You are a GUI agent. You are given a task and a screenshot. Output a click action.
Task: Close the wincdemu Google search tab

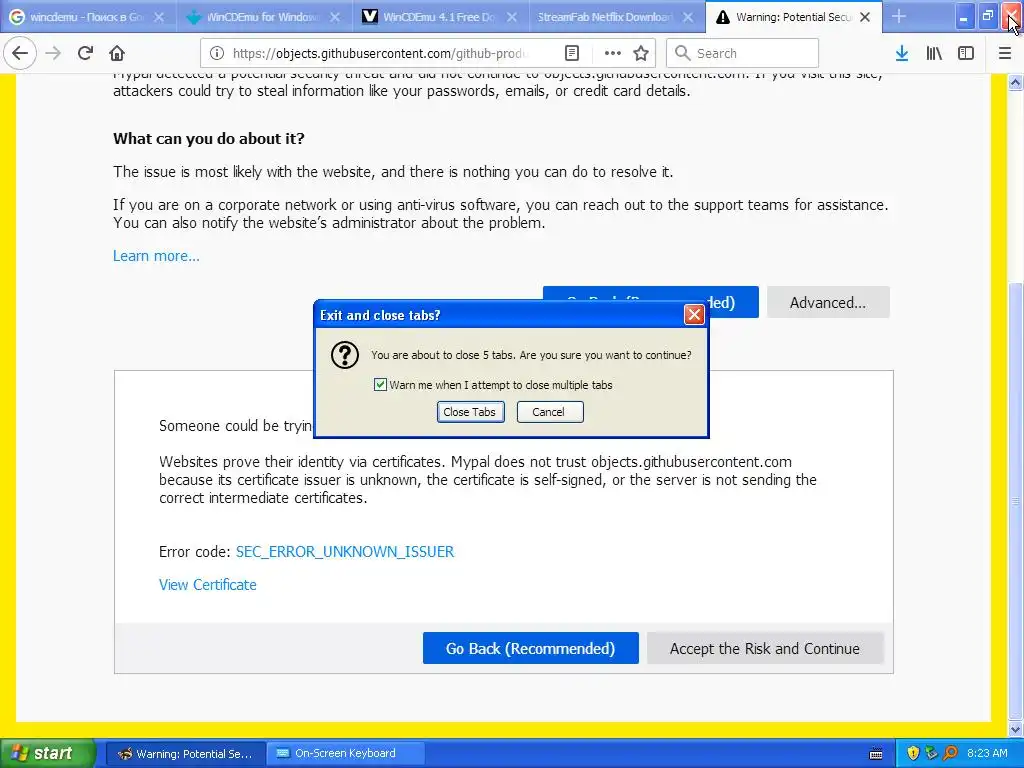pyautogui.click(x=159, y=17)
